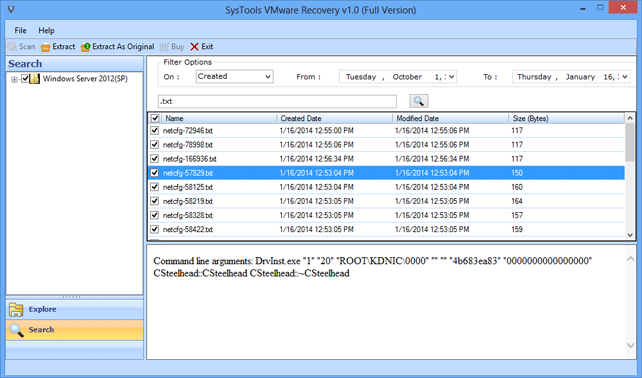Uncheck netcfg-58422.txt checkbox
Viewport: 642px width, 378px height.
(x=154, y=229)
